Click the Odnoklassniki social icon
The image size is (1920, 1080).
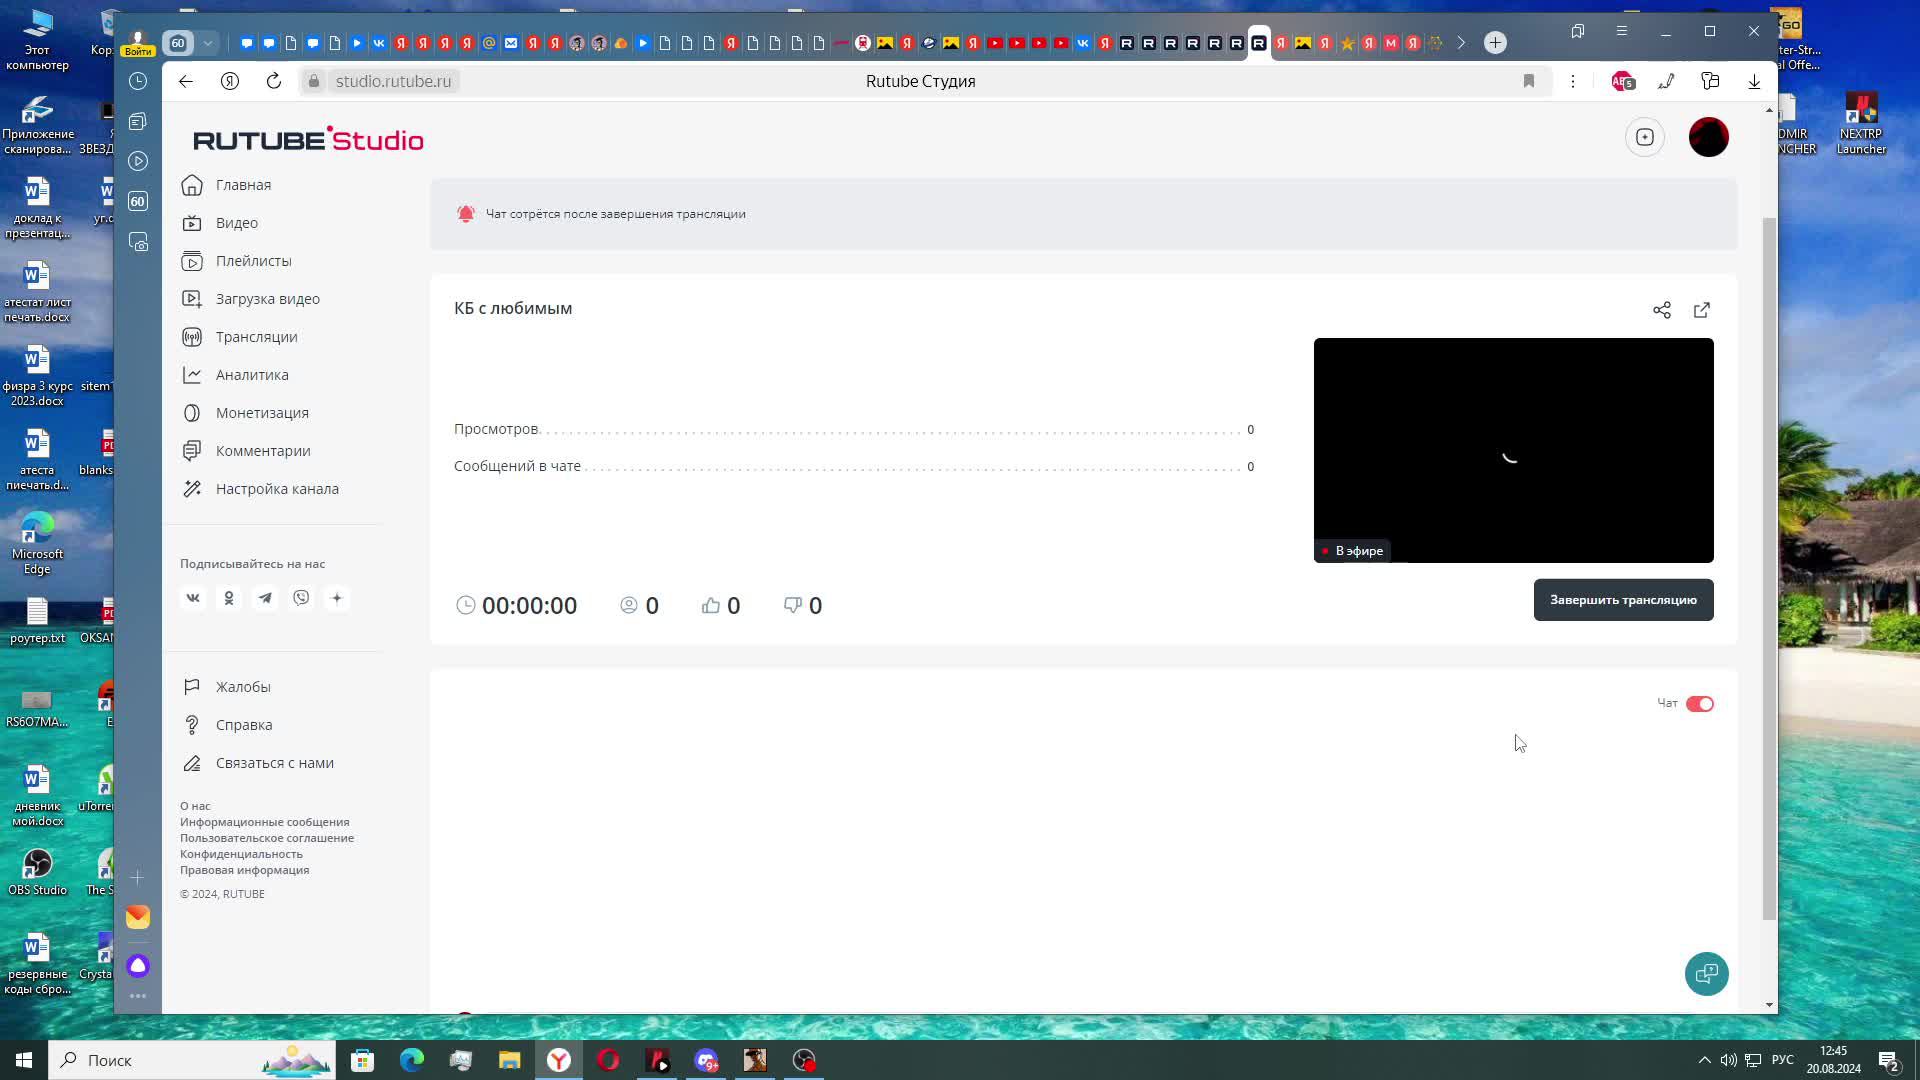[229, 598]
